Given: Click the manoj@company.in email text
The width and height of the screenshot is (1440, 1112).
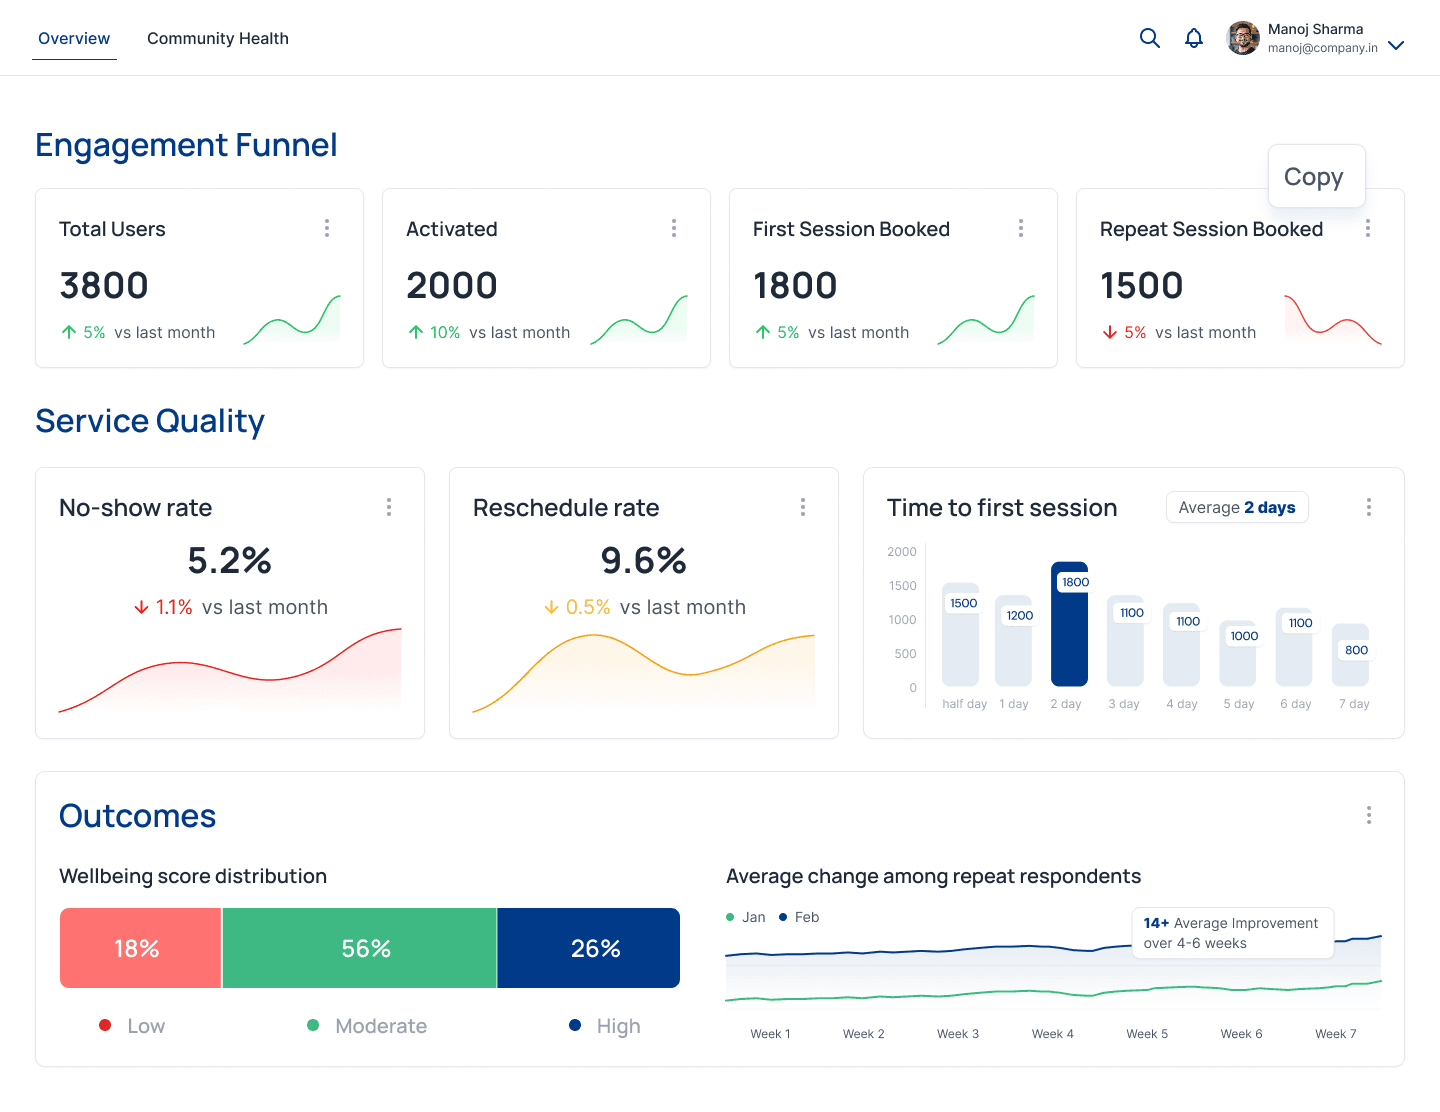Looking at the screenshot, I should tap(1323, 48).
